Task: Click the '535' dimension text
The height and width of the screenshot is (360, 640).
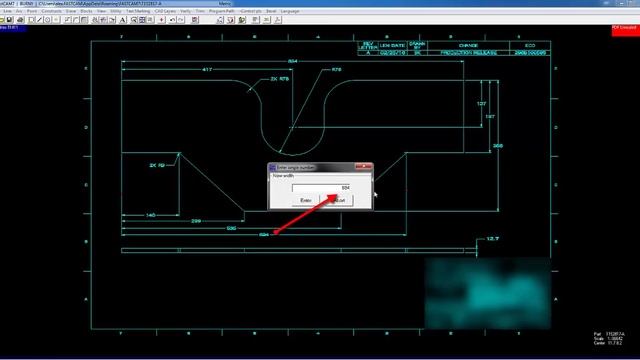Action: tap(231, 228)
